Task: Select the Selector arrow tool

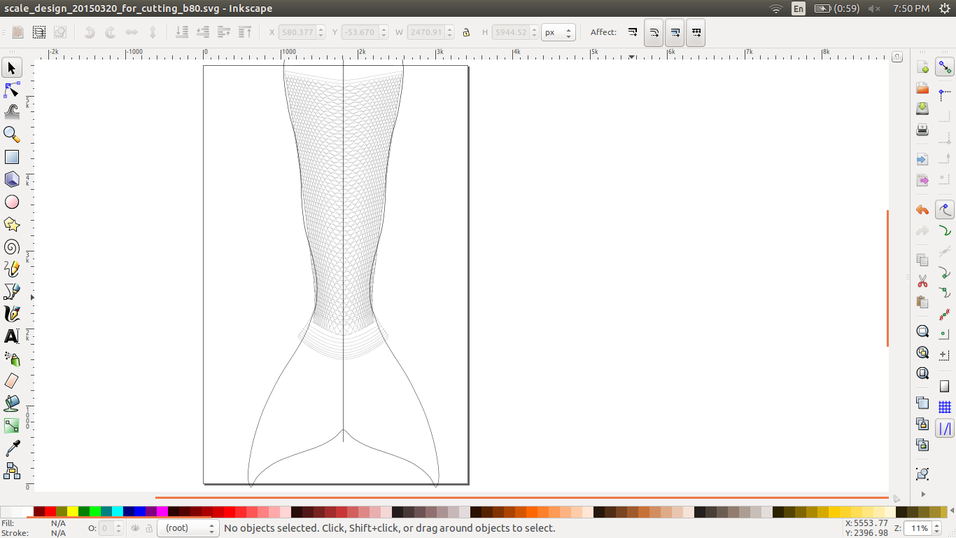Action: pos(12,68)
